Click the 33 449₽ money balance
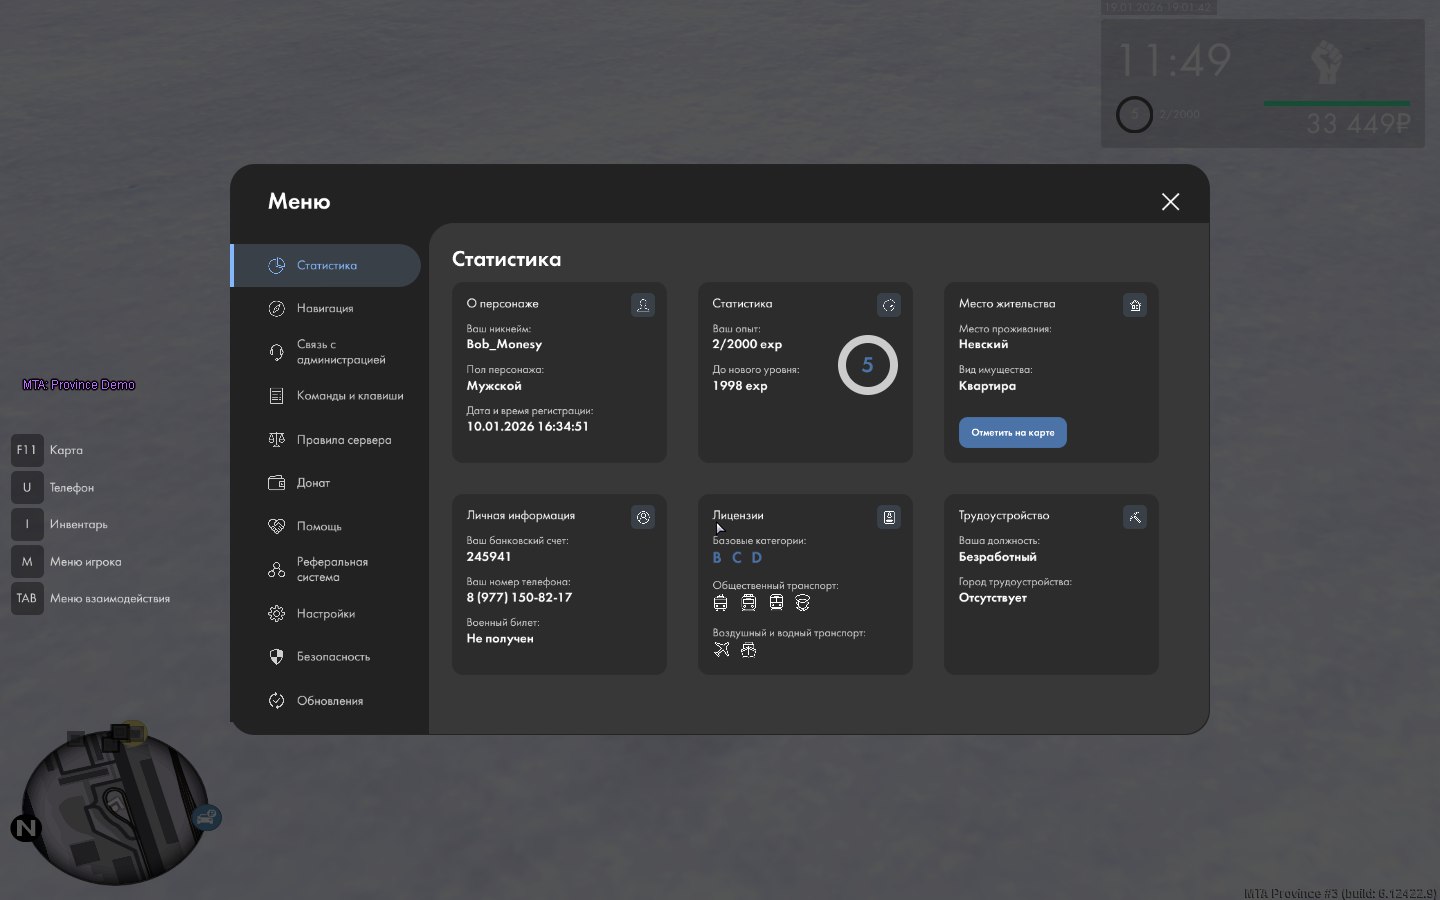Image resolution: width=1440 pixels, height=900 pixels. click(1358, 124)
